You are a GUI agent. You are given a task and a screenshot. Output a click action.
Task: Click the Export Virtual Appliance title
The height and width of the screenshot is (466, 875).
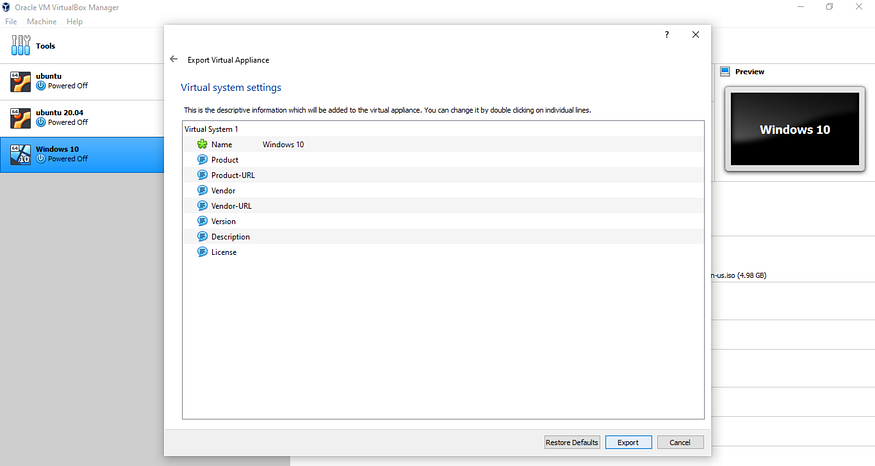[x=228, y=60]
